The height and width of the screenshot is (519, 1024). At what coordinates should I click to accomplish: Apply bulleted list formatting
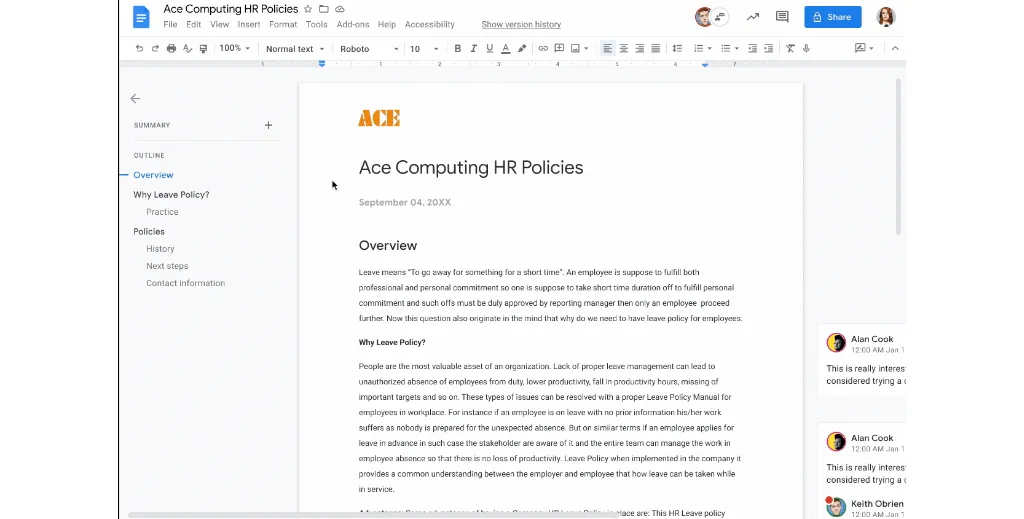pyautogui.click(x=725, y=48)
